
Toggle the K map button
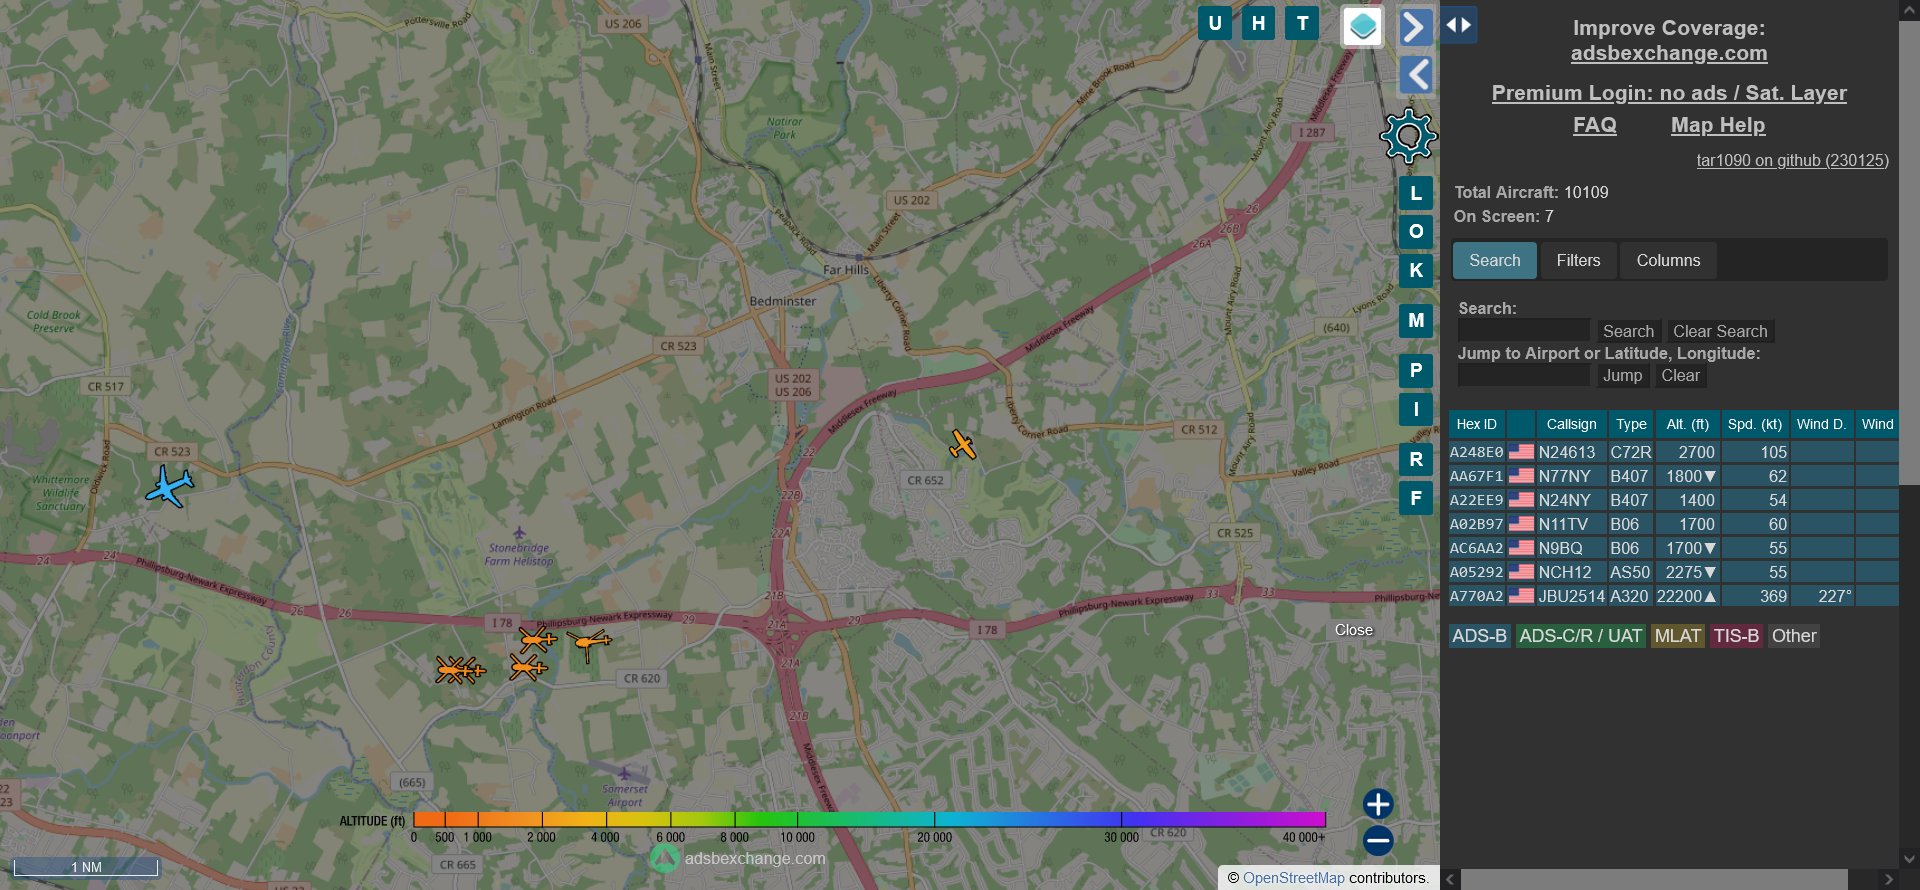1416,270
